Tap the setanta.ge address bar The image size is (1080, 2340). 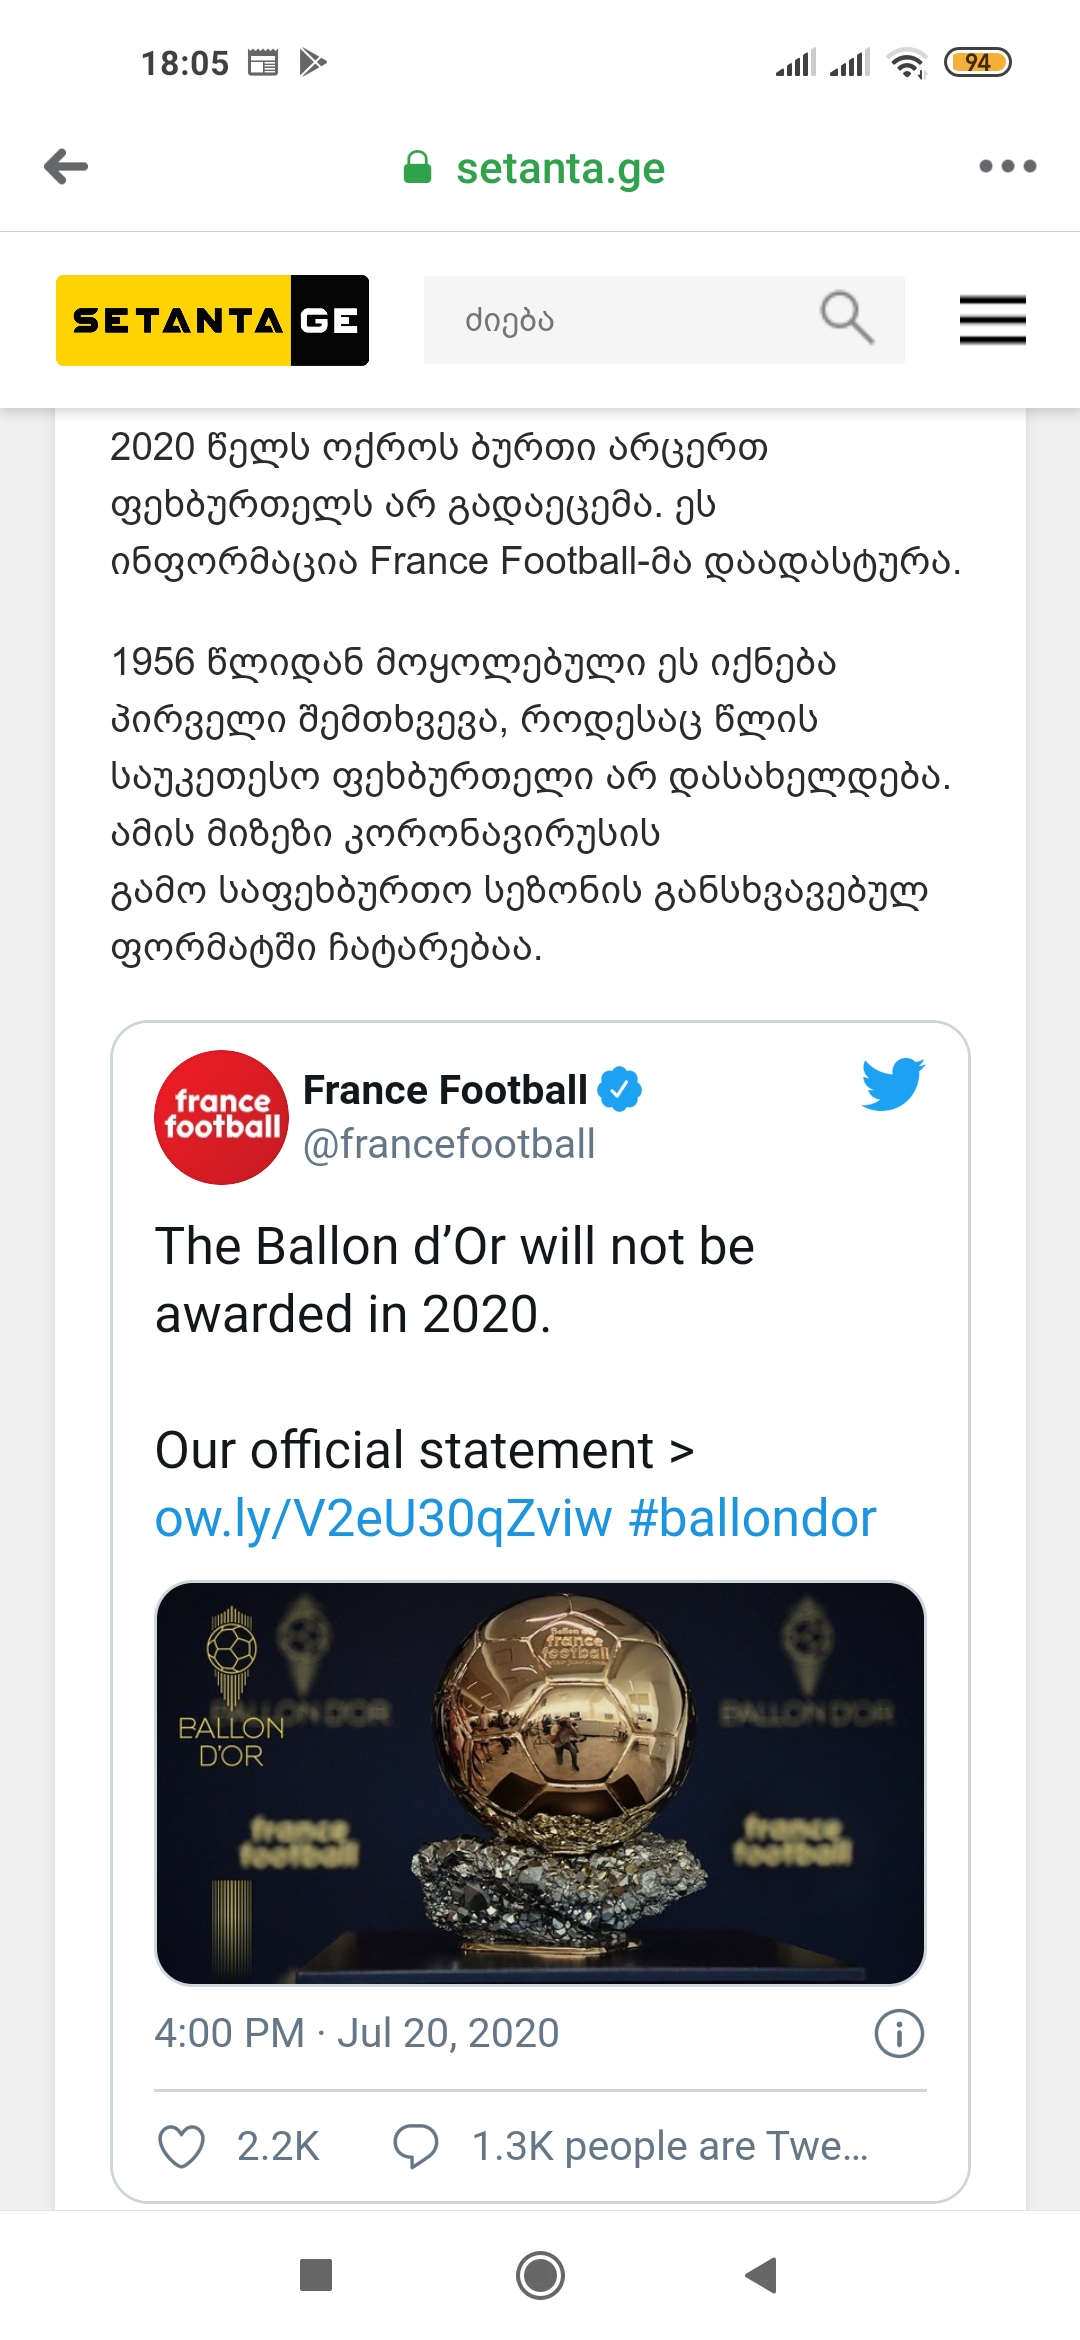tap(560, 168)
